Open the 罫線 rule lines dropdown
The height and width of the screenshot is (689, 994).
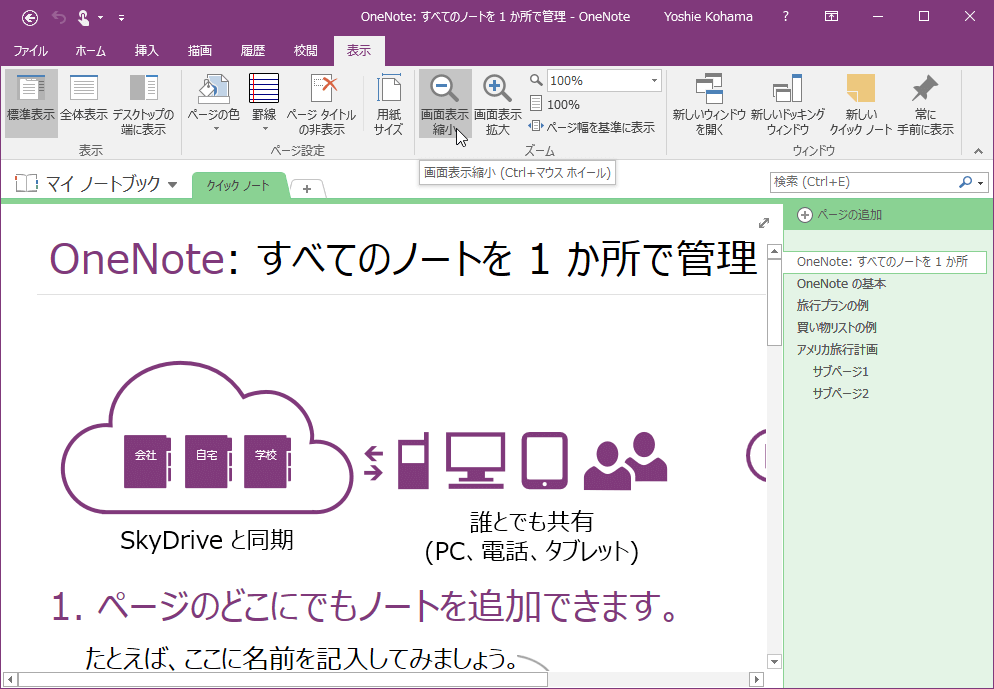pos(264,128)
